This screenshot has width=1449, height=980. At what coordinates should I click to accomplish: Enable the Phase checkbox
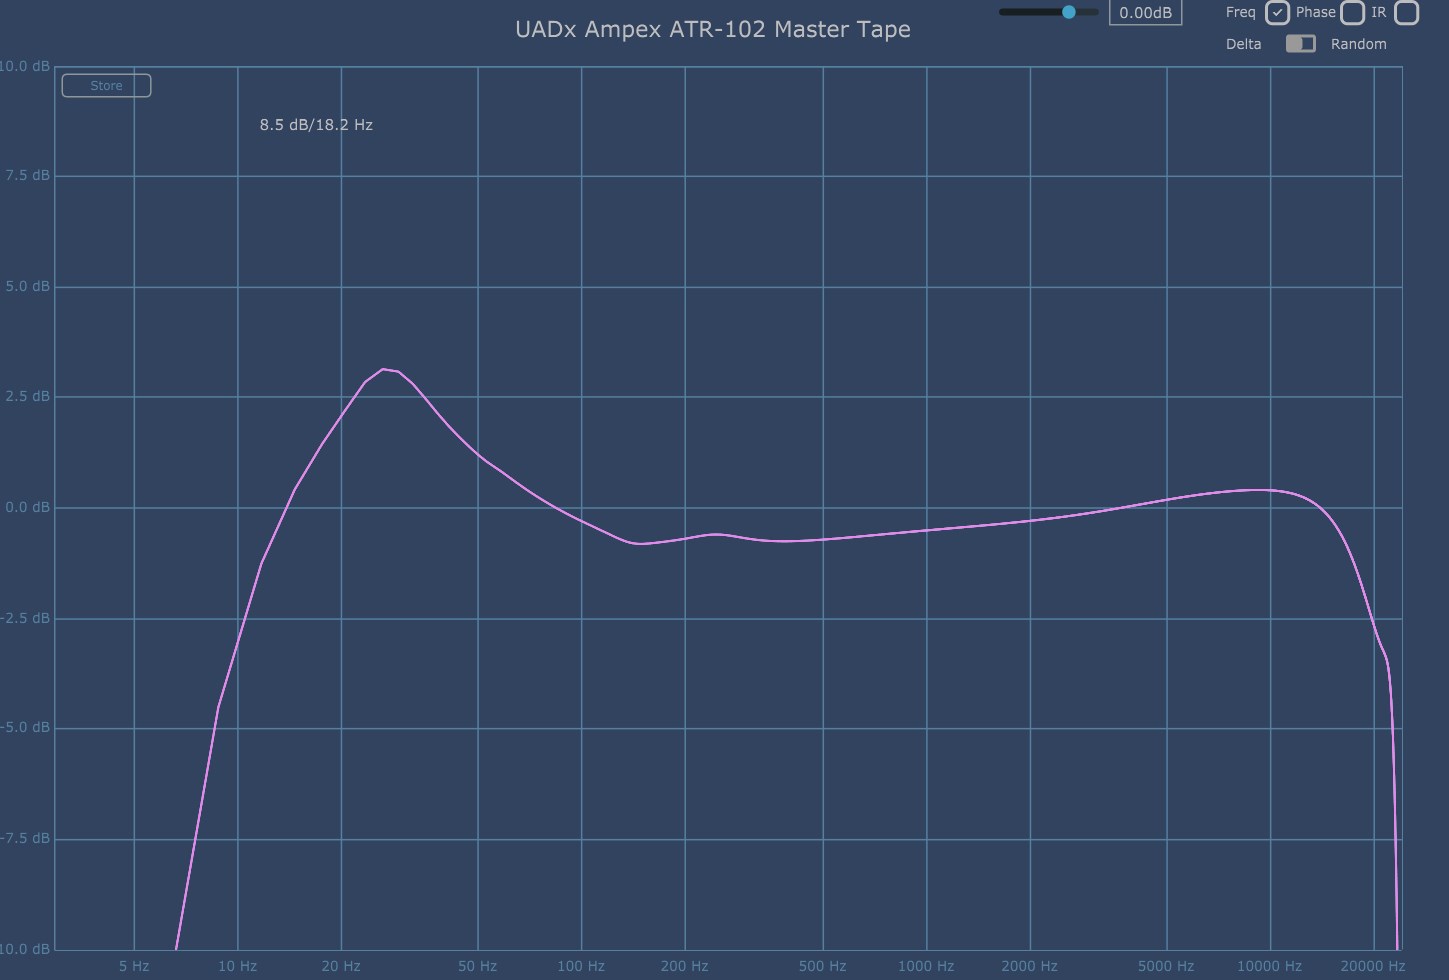coord(1352,13)
